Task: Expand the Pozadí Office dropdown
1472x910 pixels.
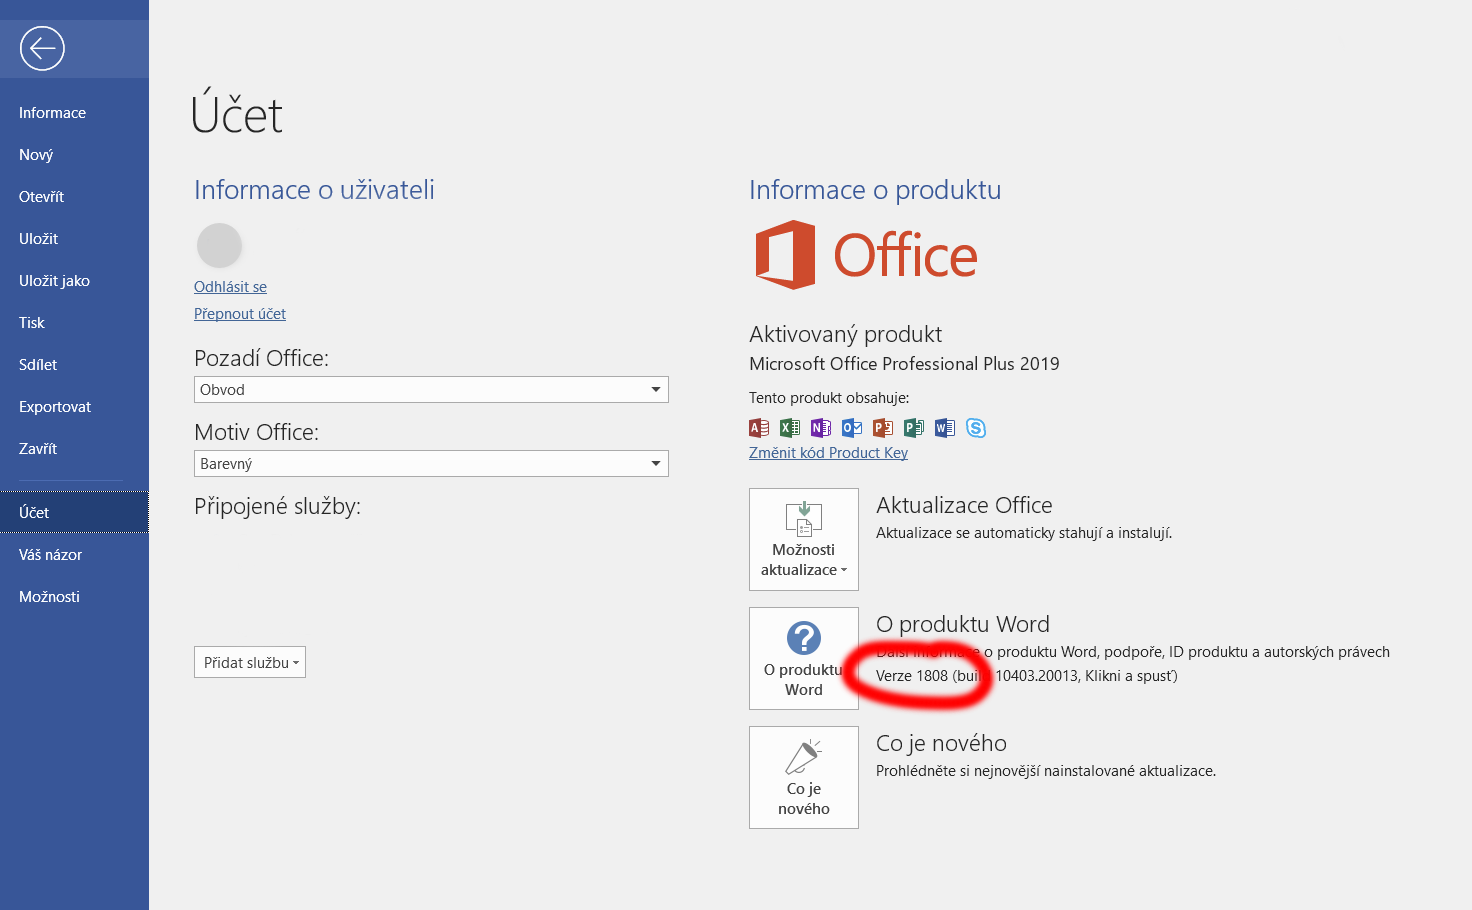Action: point(431,390)
